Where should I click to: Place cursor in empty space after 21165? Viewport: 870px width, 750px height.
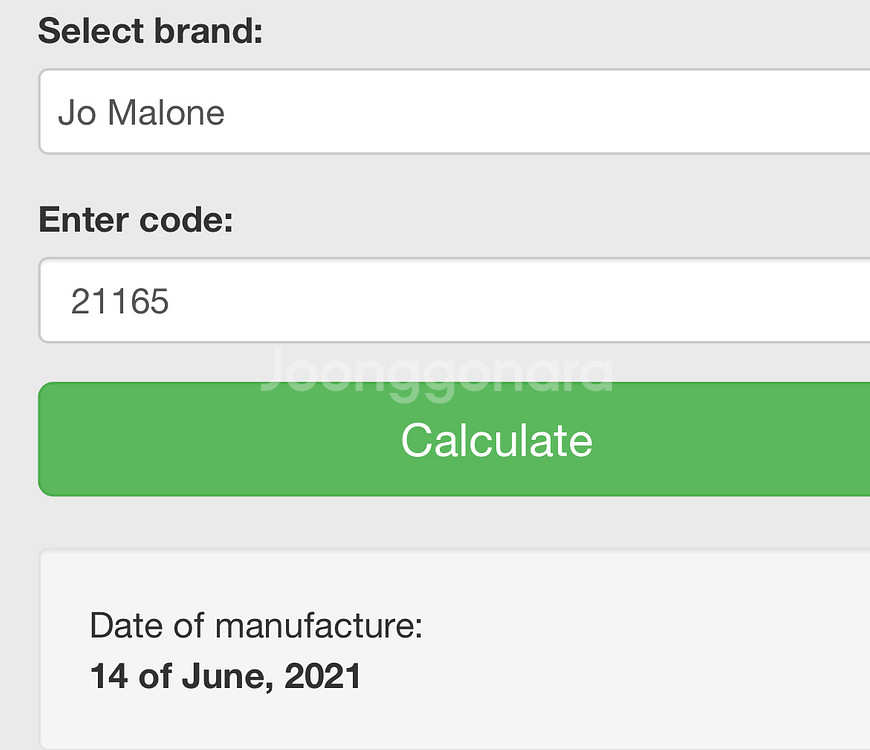point(500,300)
